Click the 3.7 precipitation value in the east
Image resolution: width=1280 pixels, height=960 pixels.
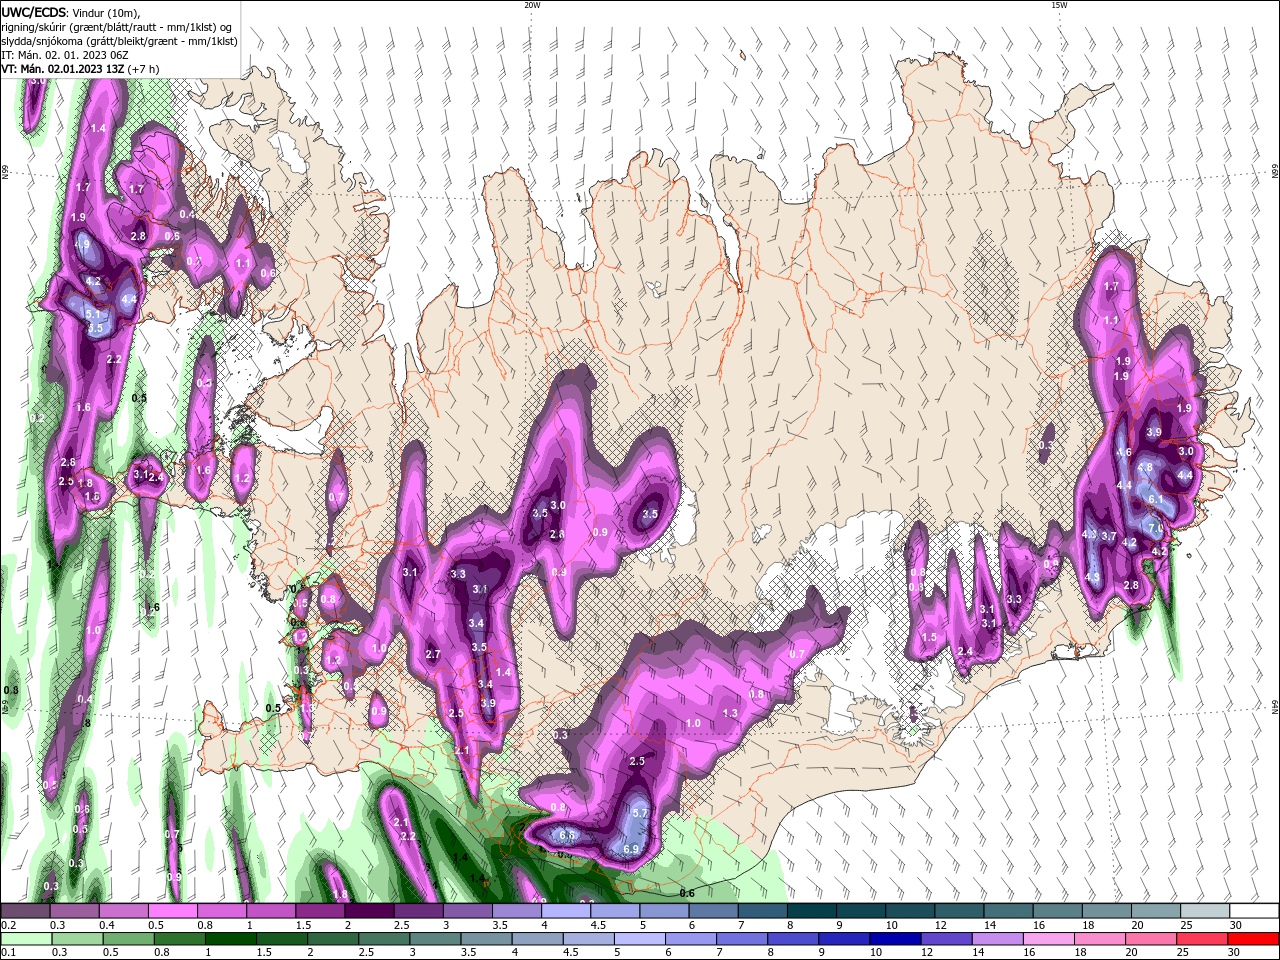coord(1109,536)
